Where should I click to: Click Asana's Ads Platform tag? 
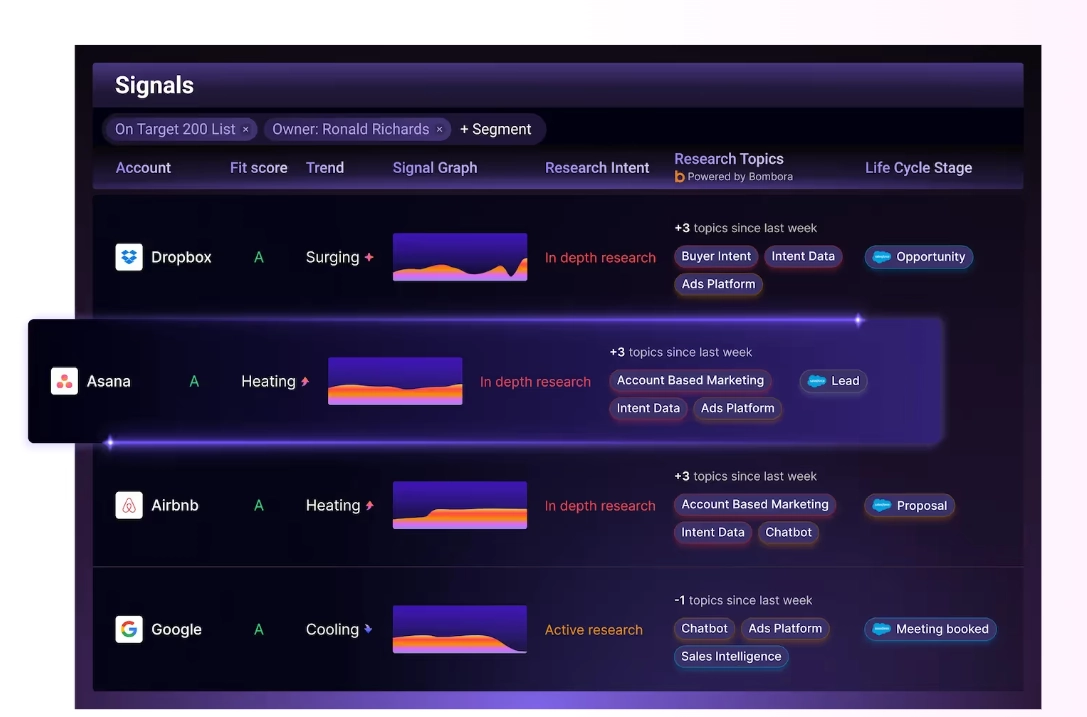(738, 408)
